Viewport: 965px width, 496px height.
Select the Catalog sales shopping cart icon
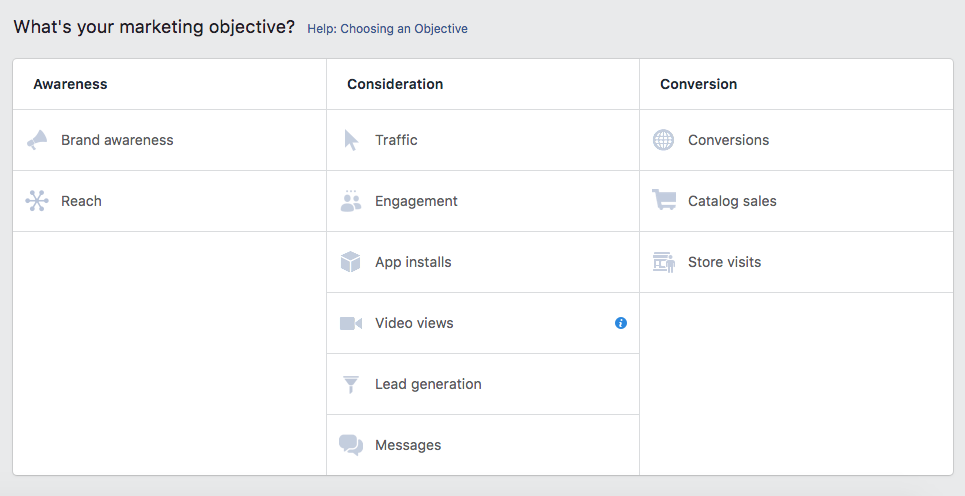click(x=664, y=201)
